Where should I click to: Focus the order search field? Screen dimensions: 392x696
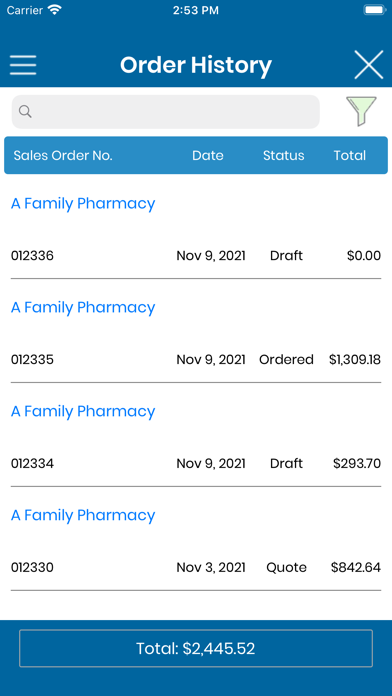(x=166, y=112)
